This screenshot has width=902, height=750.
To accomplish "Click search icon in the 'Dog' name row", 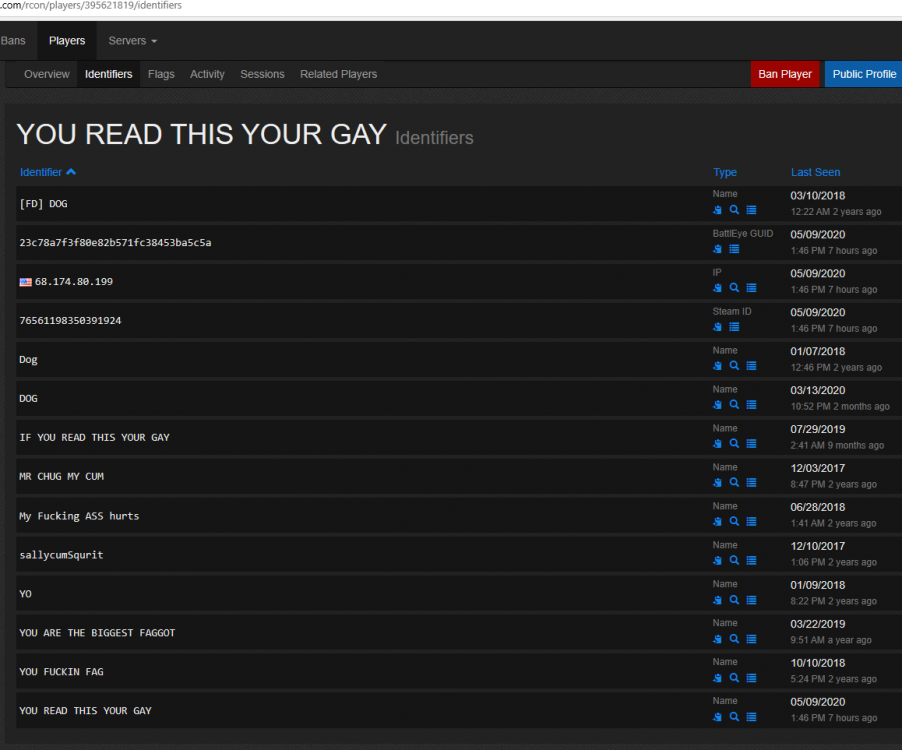I will 734,366.
